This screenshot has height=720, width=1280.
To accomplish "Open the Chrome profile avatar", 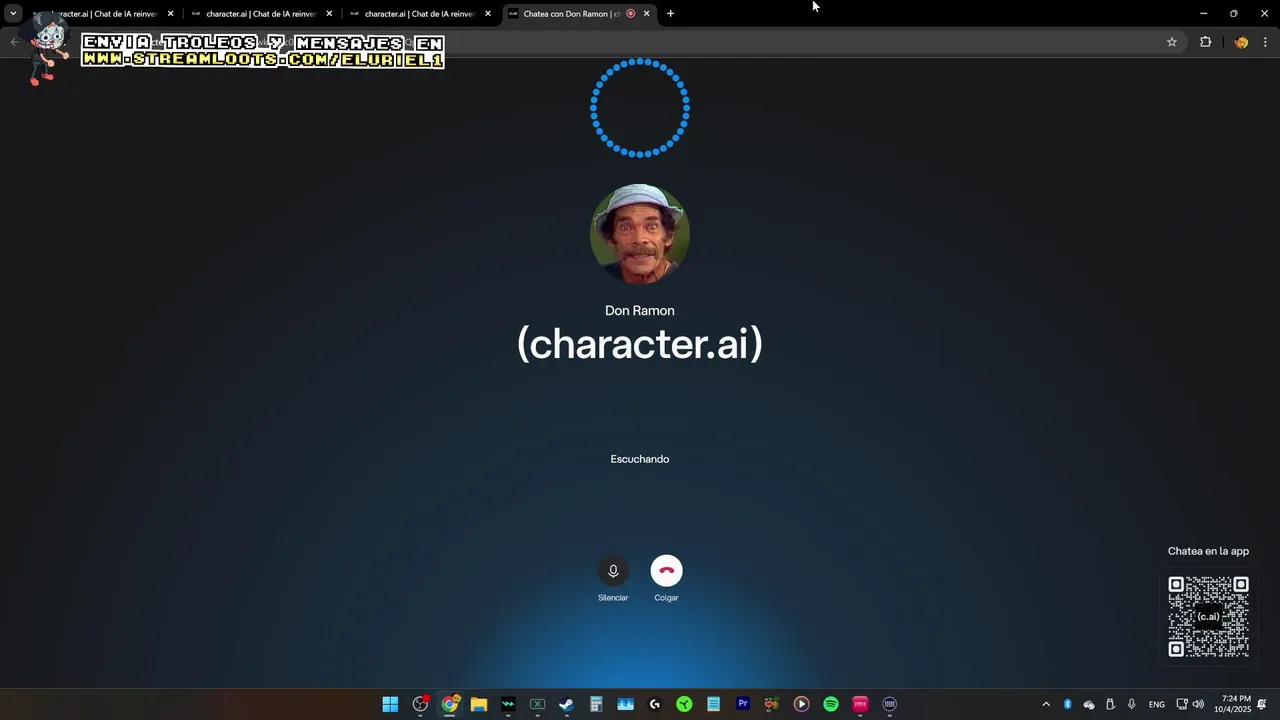I will [x=1241, y=42].
